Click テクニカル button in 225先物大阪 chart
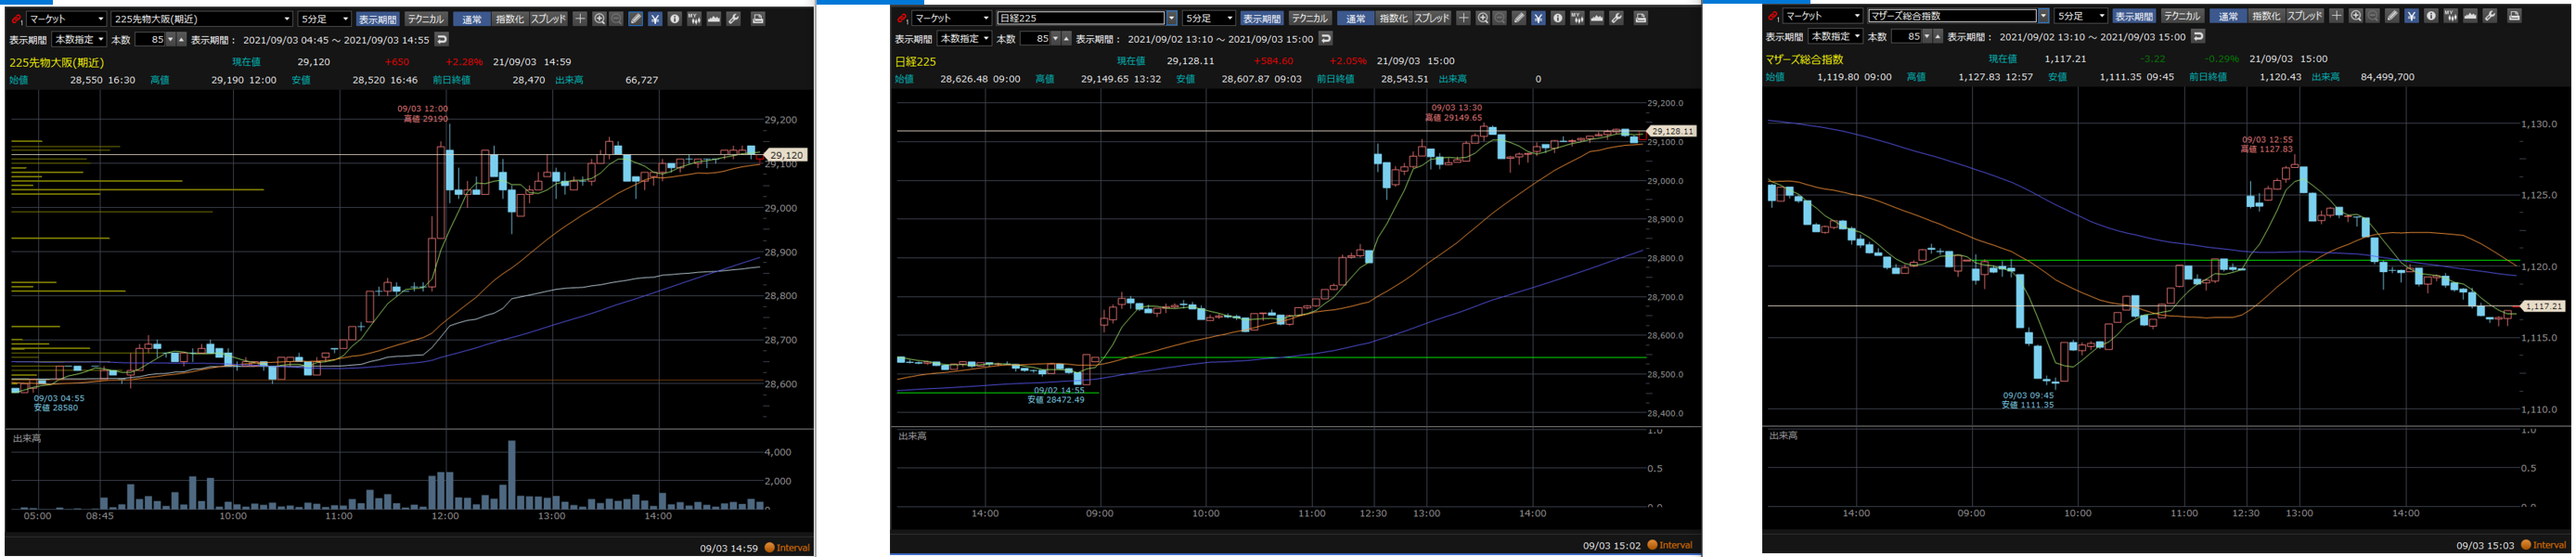The image size is (2576, 557). [x=426, y=19]
